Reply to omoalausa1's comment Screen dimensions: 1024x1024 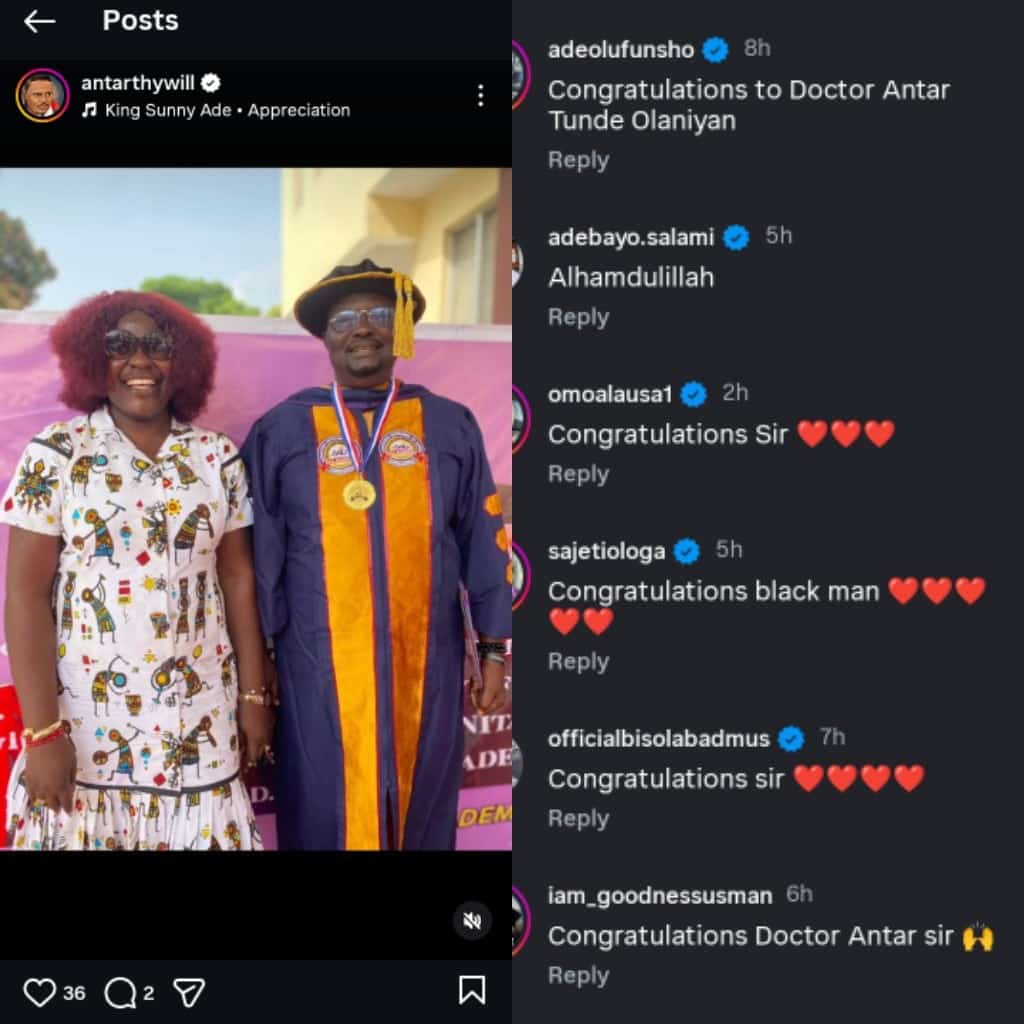[x=578, y=474]
